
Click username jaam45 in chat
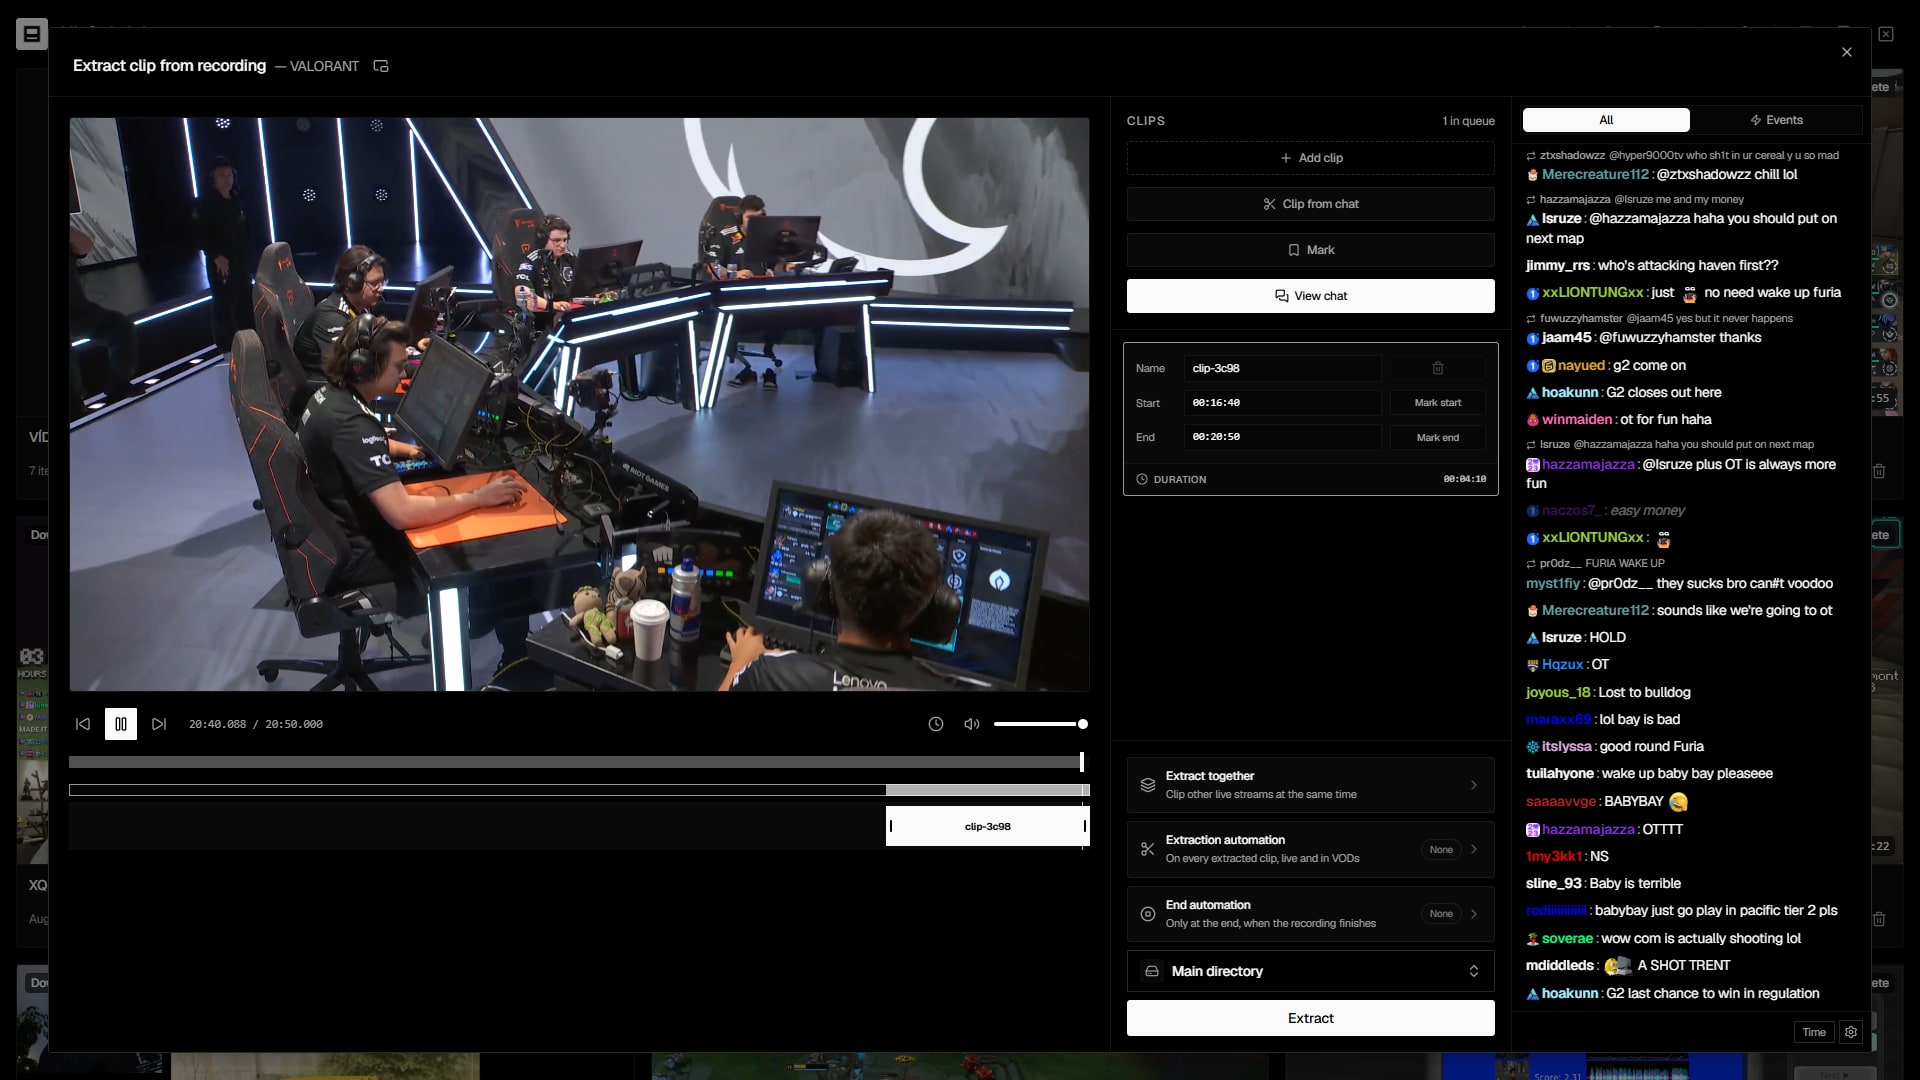click(x=1567, y=337)
